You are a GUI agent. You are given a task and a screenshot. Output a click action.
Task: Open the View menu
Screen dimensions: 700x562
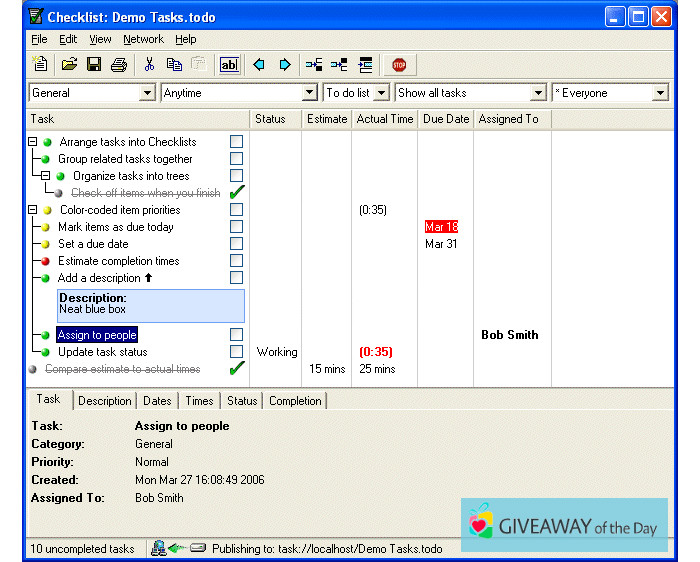click(100, 39)
